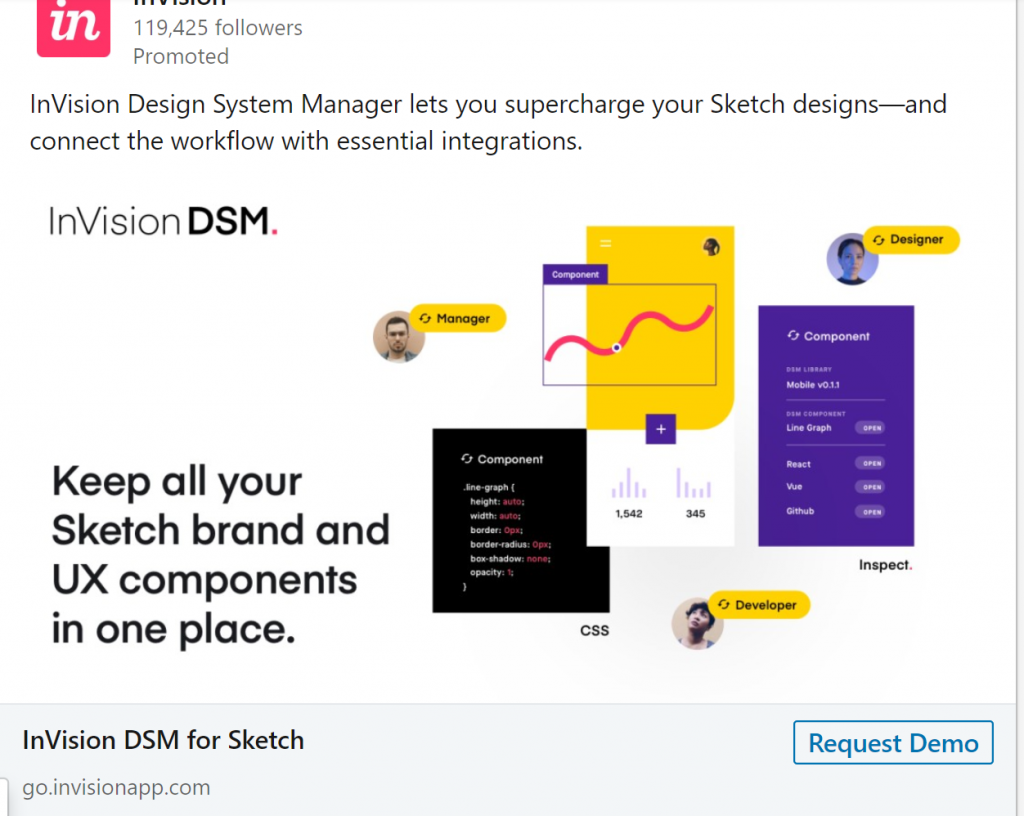1024x816 pixels.
Task: Click the OPEN pill next to Line Graph
Action: pyautogui.click(x=871, y=428)
